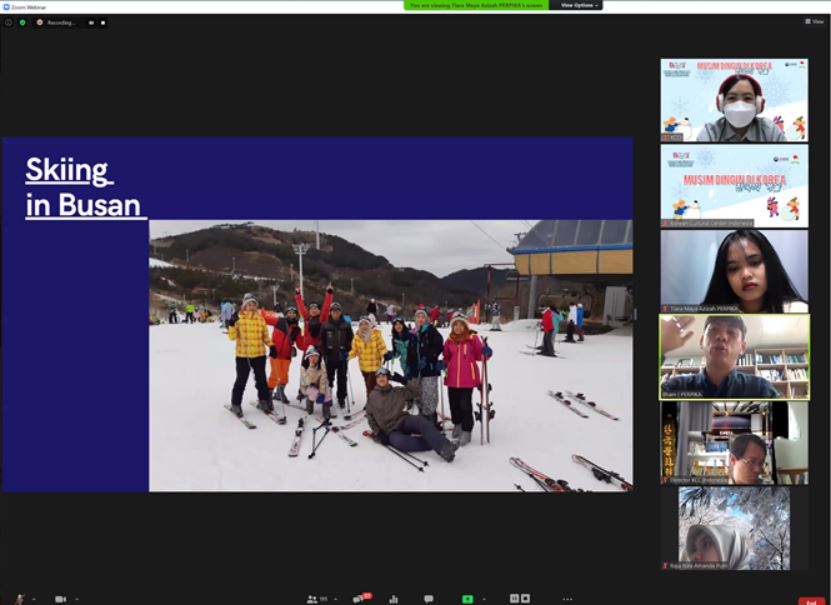Click the green Share Screen button

click(467, 598)
